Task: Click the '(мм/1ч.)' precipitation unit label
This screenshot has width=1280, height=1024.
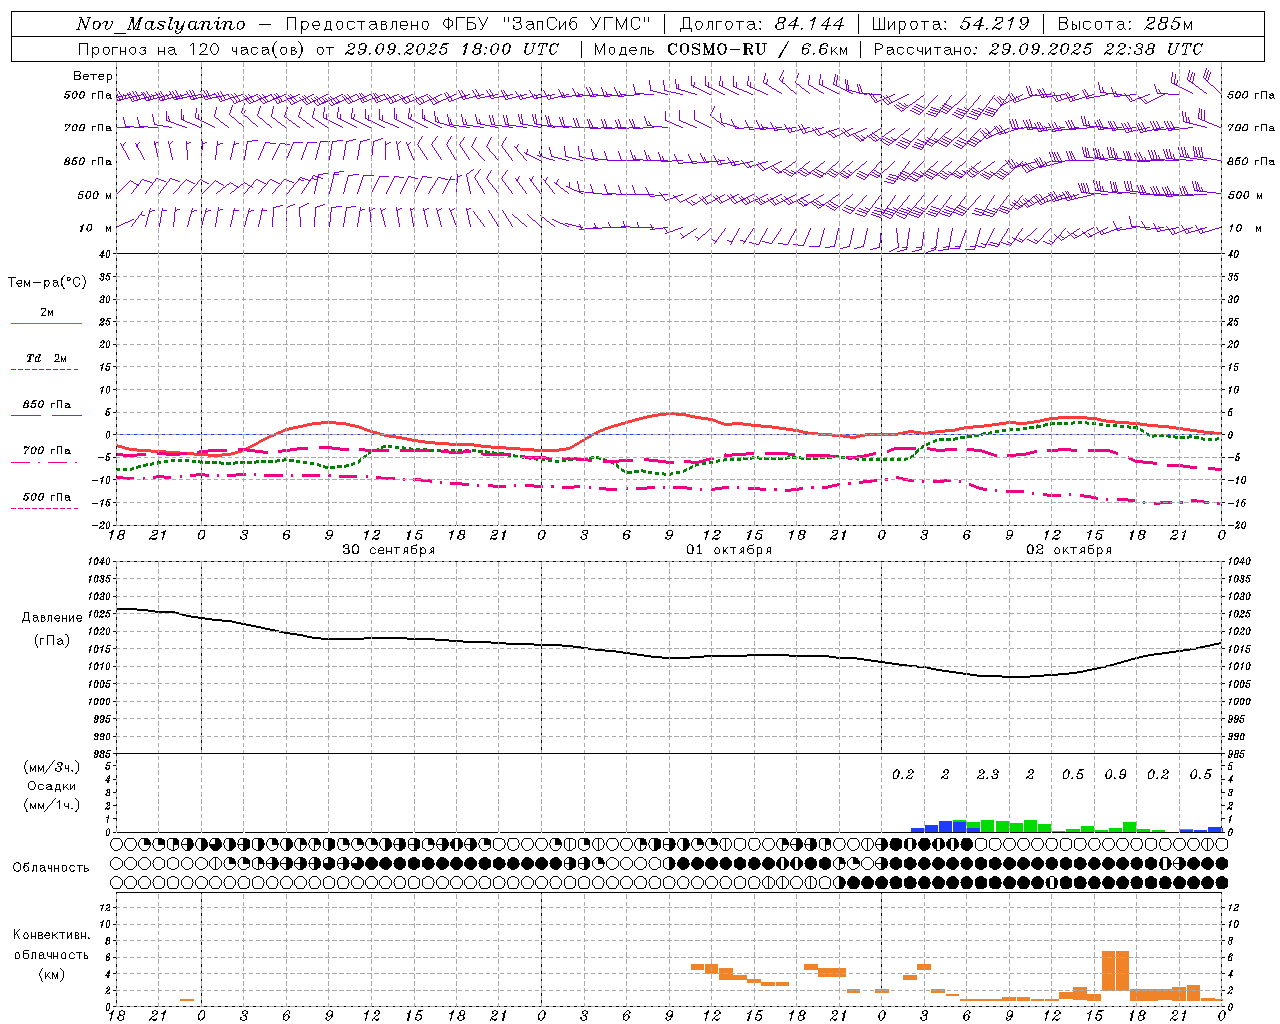Action: point(51,805)
